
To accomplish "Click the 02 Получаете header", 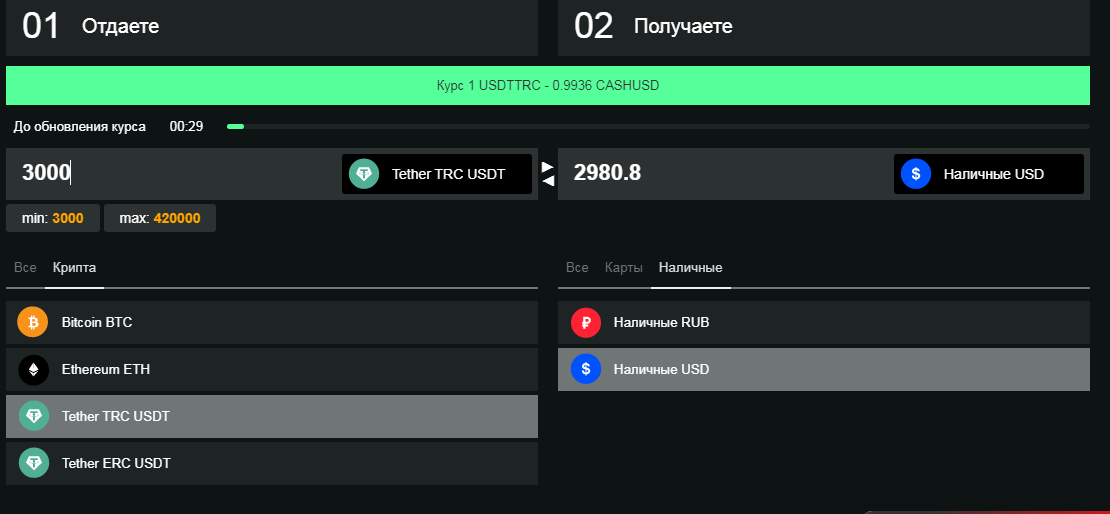I will [x=824, y=27].
